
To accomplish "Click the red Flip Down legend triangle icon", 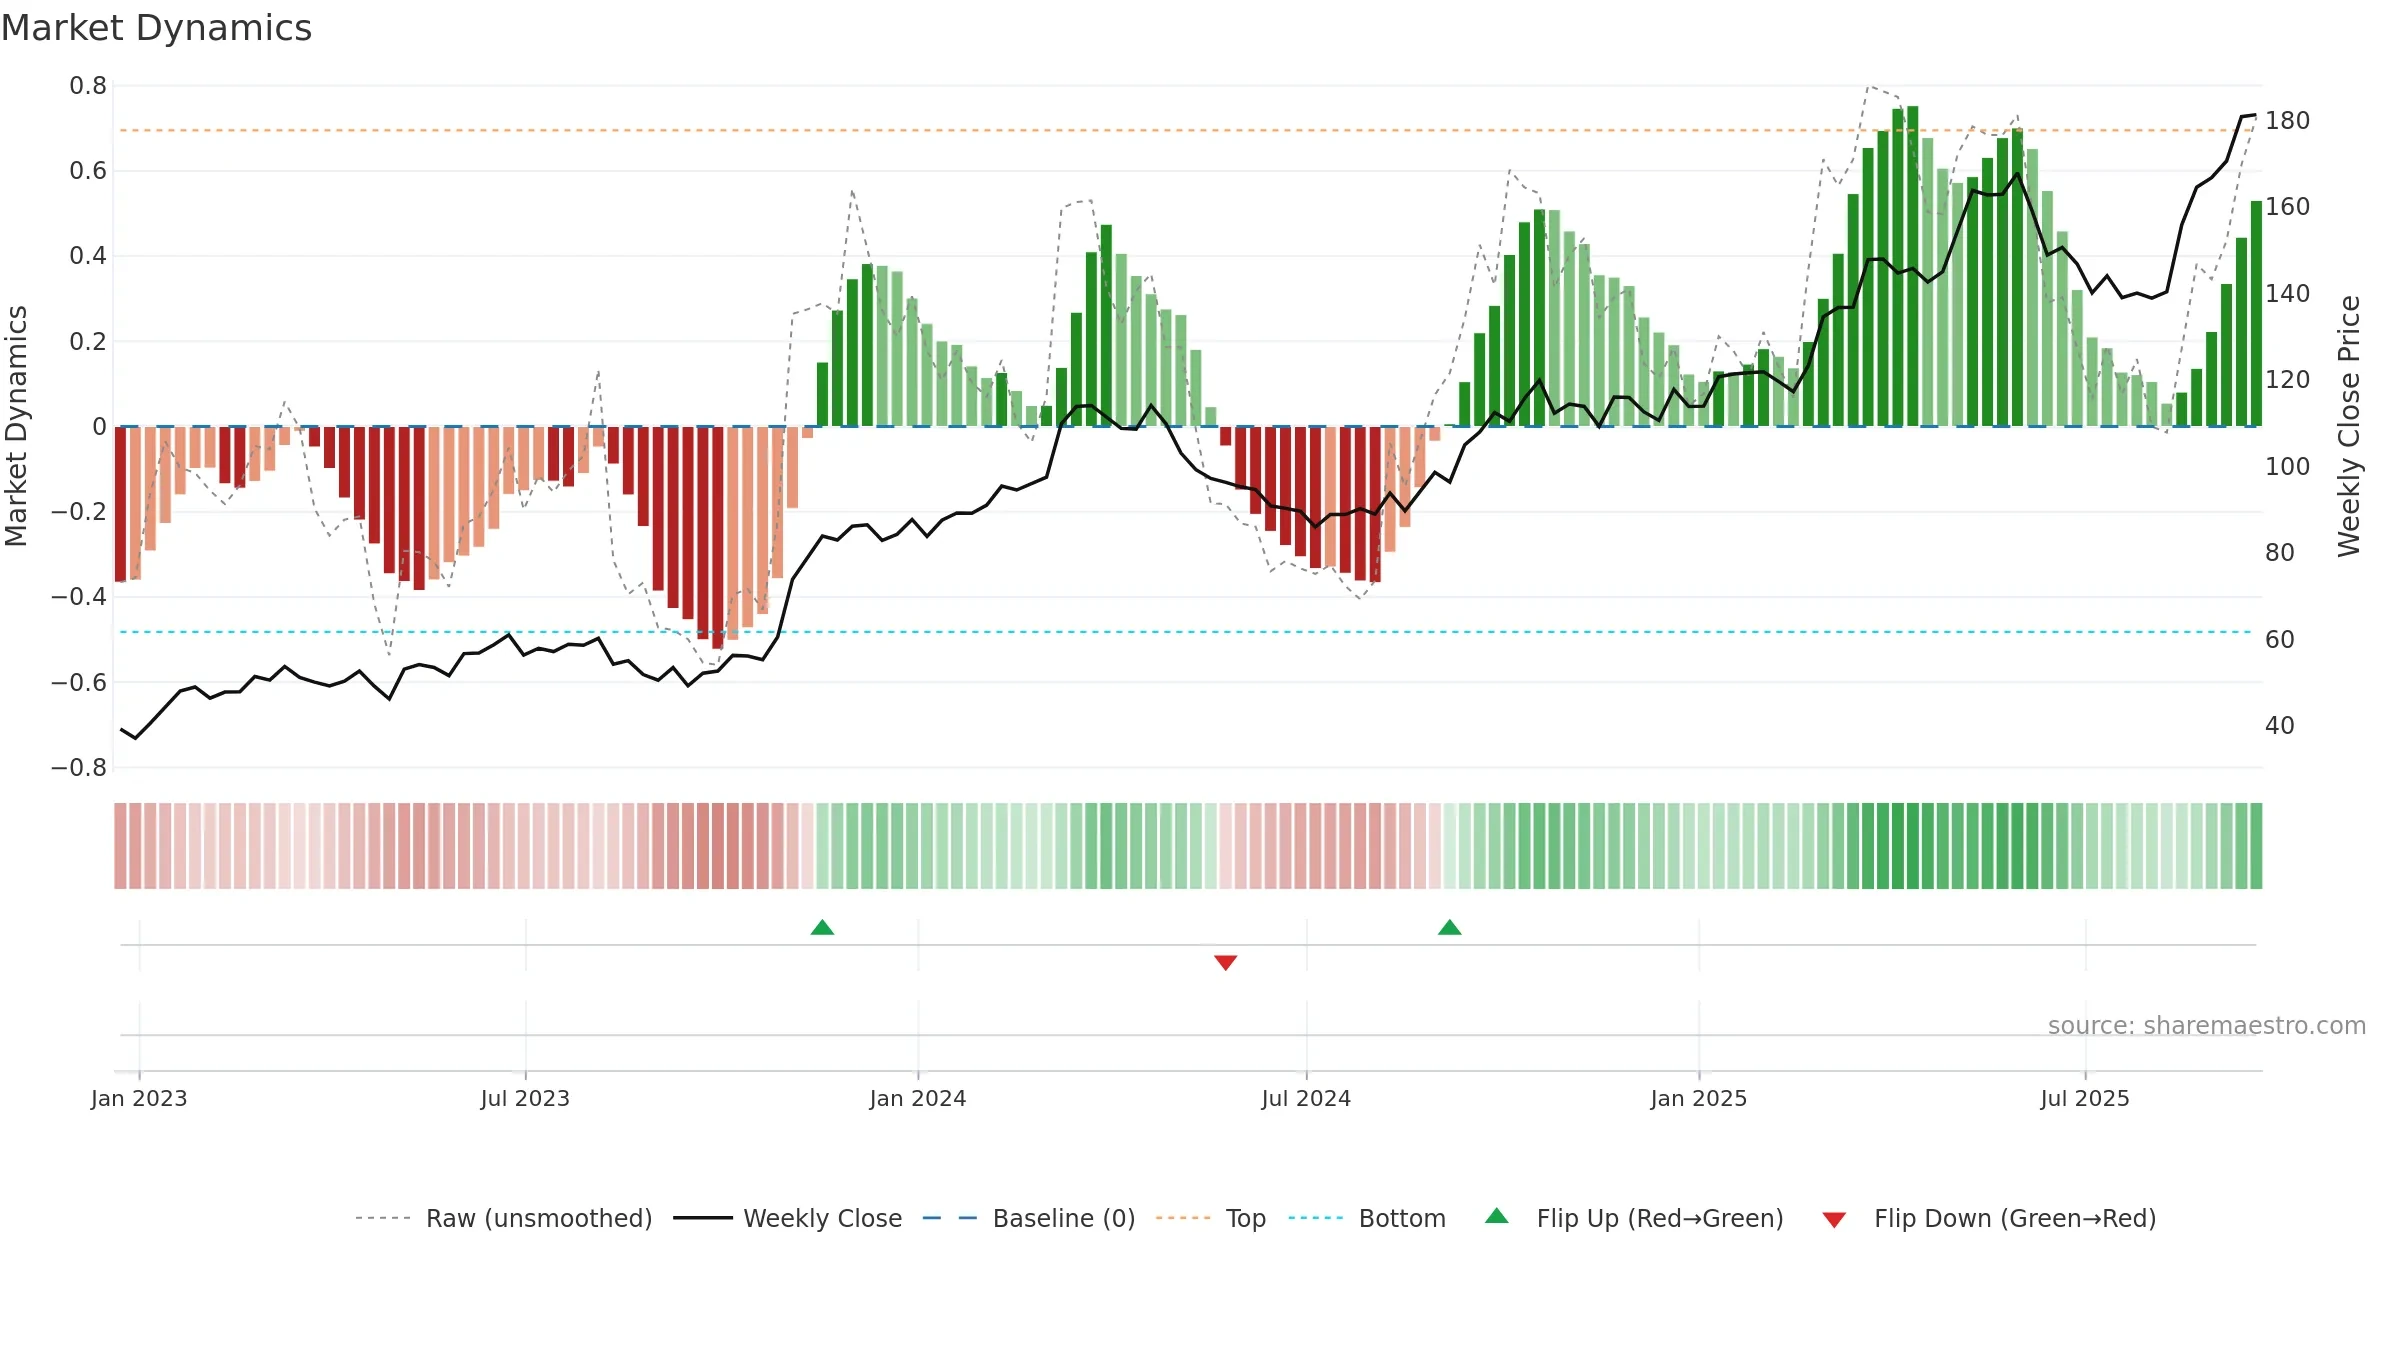I will tap(1834, 1220).
